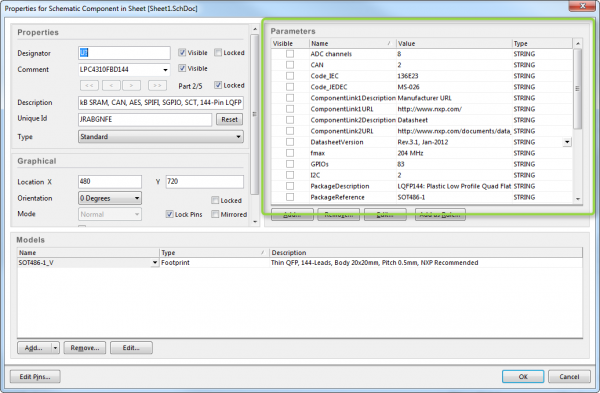Click Models Edit... button
Viewport: 600px width, 393px height.
(x=131, y=348)
